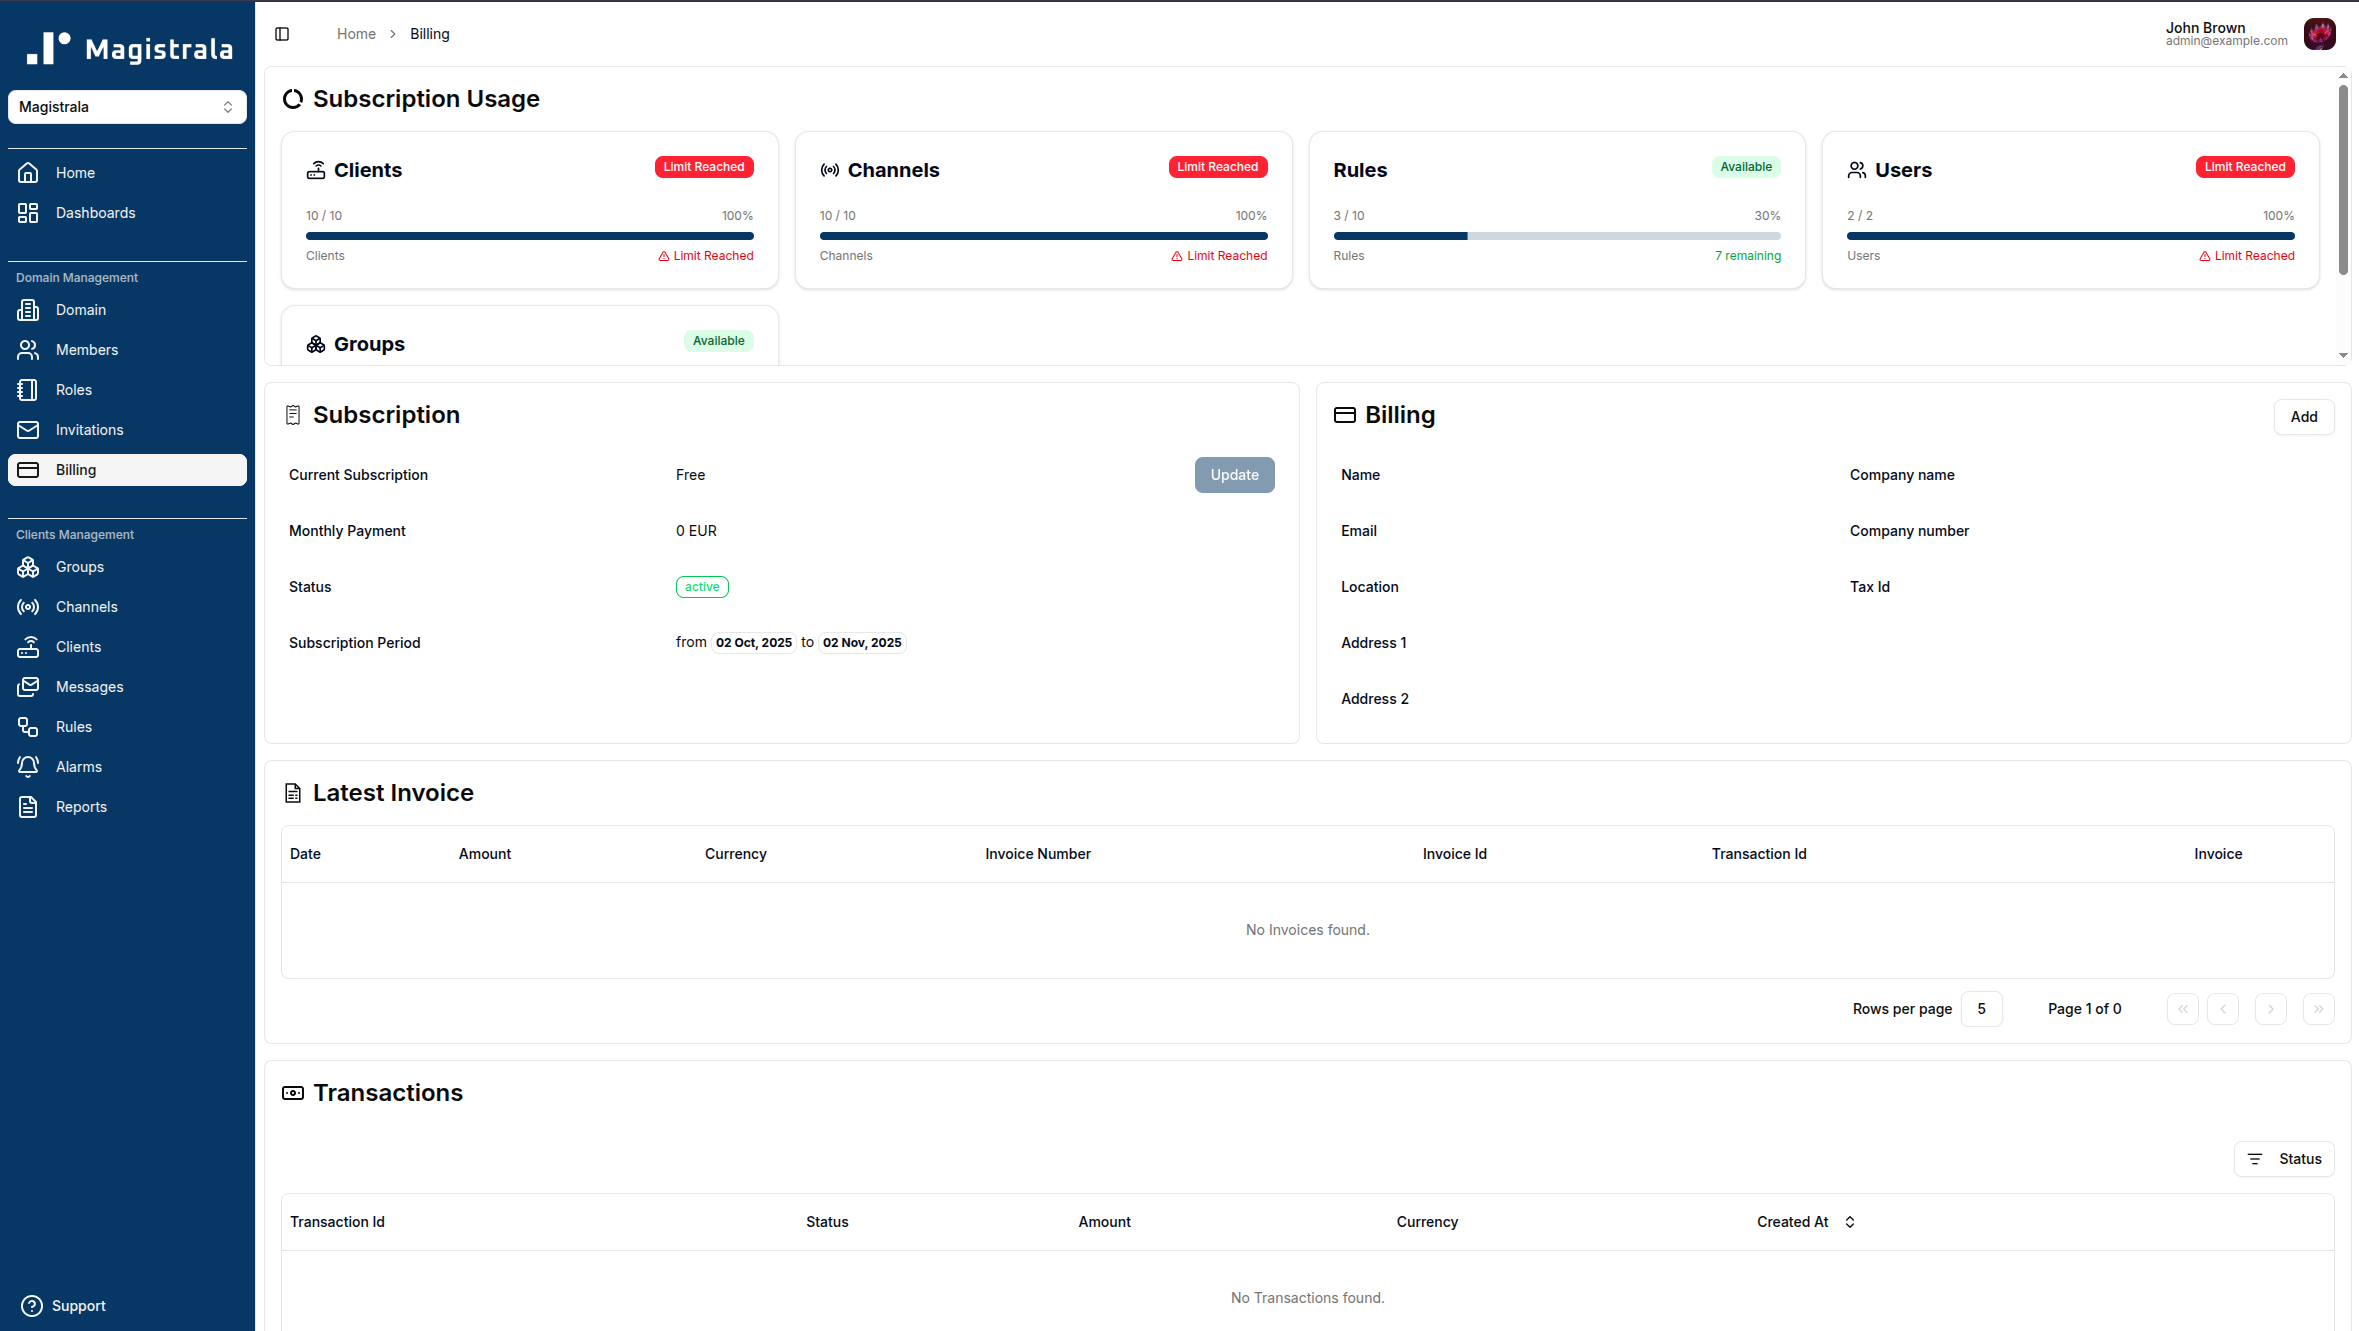Click the Add button in Billing panel
The width and height of the screenshot is (2359, 1331).
[2304, 416]
